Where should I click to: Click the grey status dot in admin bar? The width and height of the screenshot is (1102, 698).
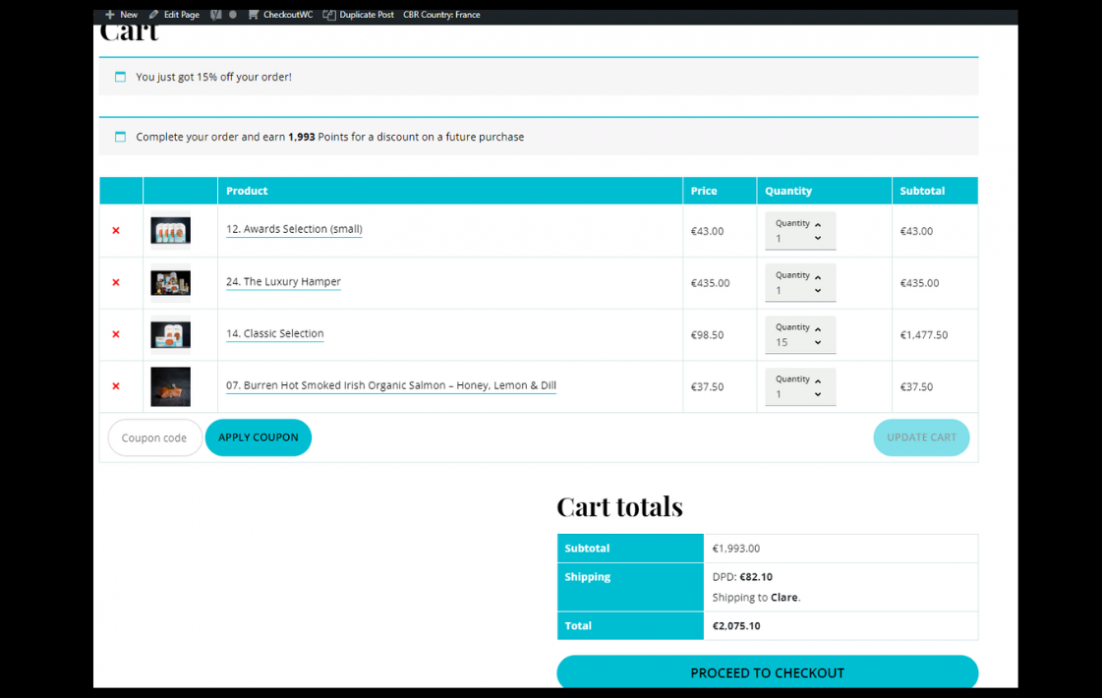(x=233, y=15)
